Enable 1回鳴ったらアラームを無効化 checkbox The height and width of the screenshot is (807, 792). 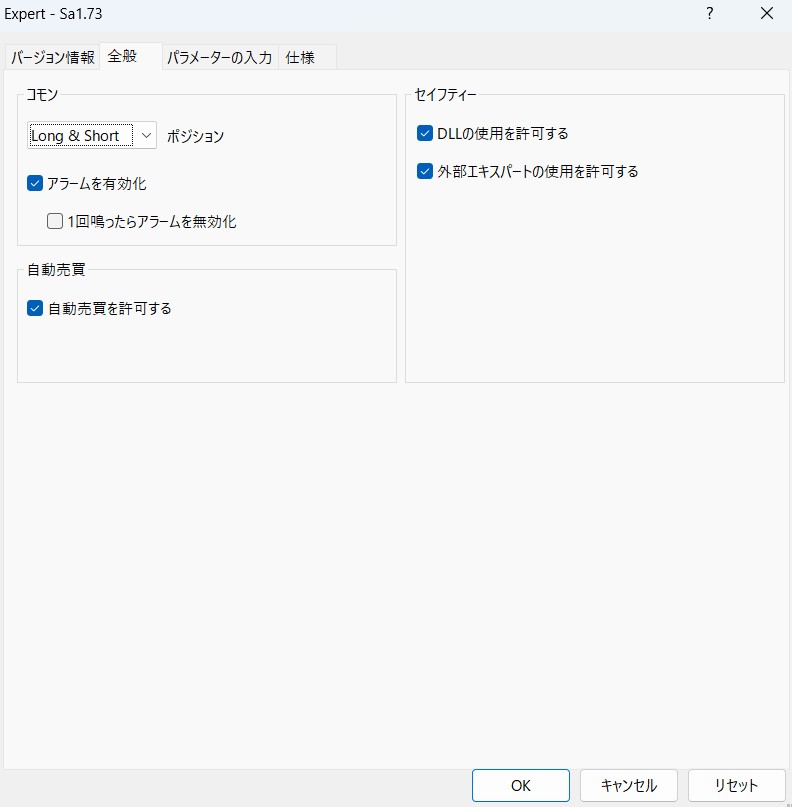55,222
